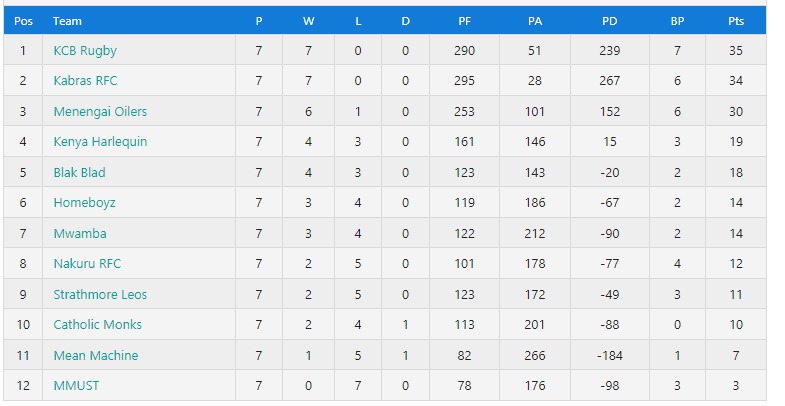Viewport: 785px width, 406px height.
Task: Select the Nakuru RFC link
Action: click(87, 263)
